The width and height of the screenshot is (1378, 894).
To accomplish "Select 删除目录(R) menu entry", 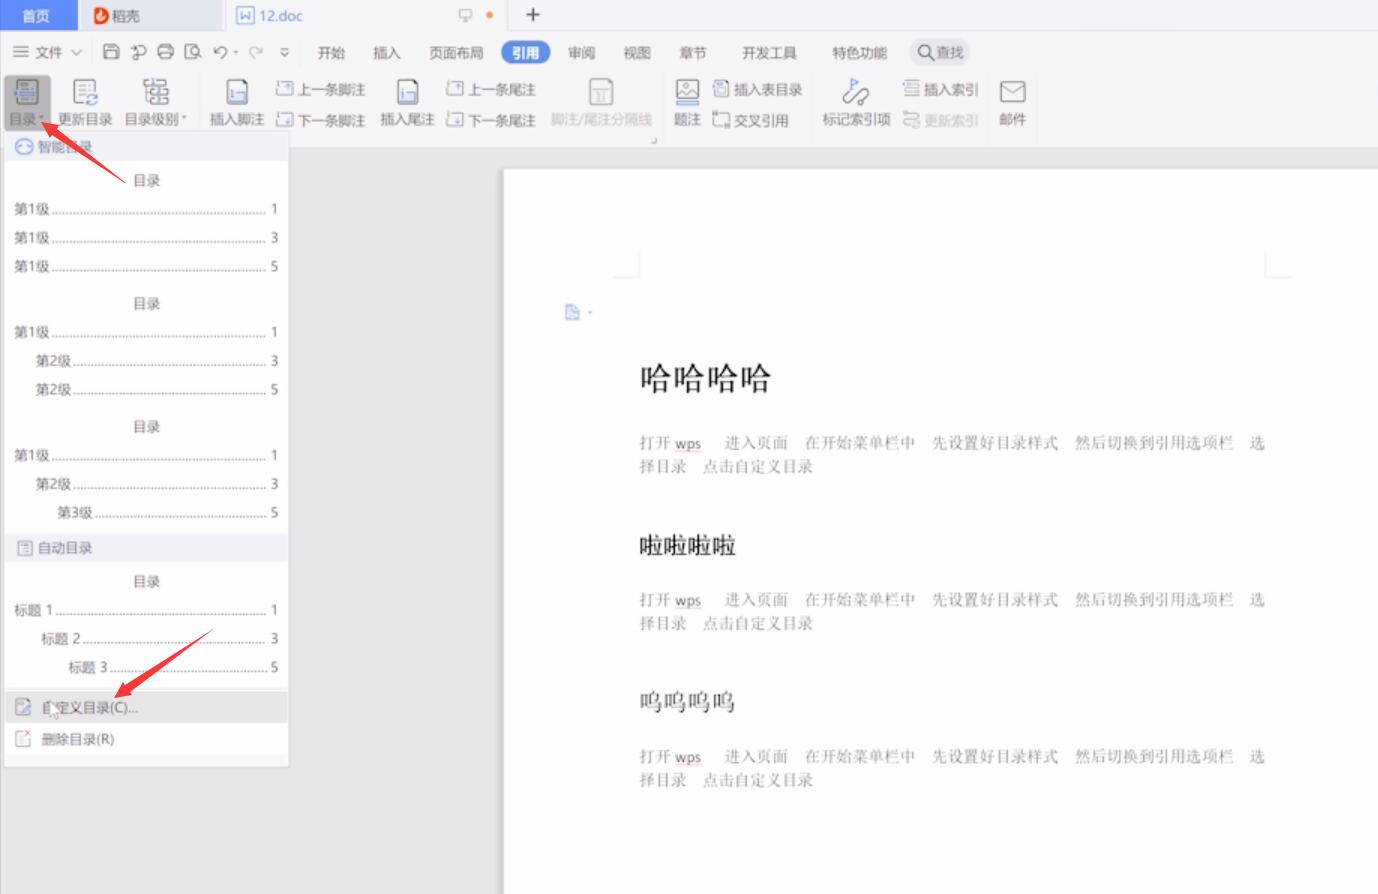I will pos(146,739).
